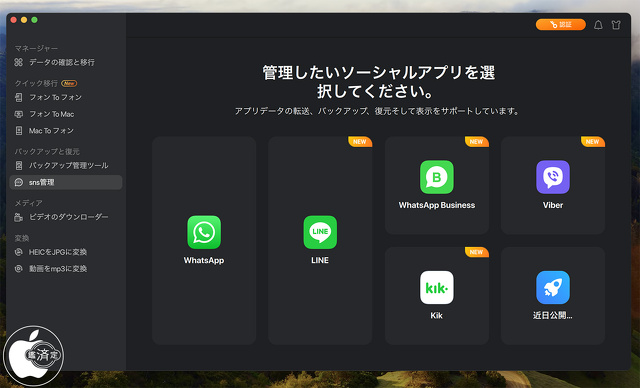
Task: Click the マネージャー section header
Action: point(36,48)
